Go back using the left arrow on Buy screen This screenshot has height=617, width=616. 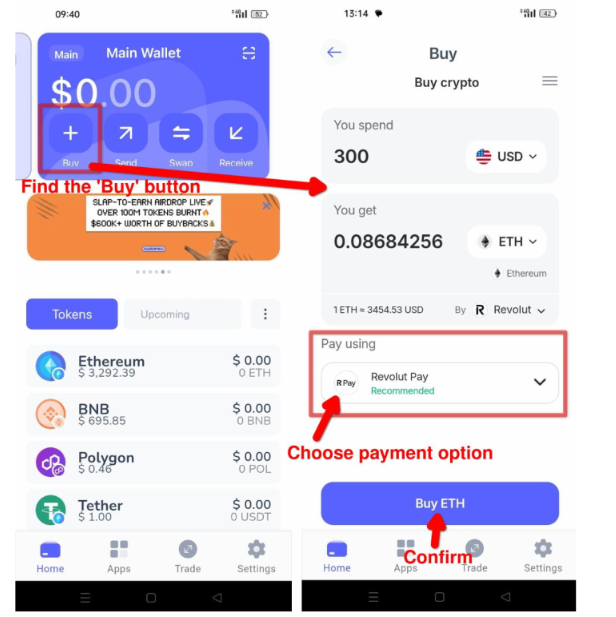[334, 52]
